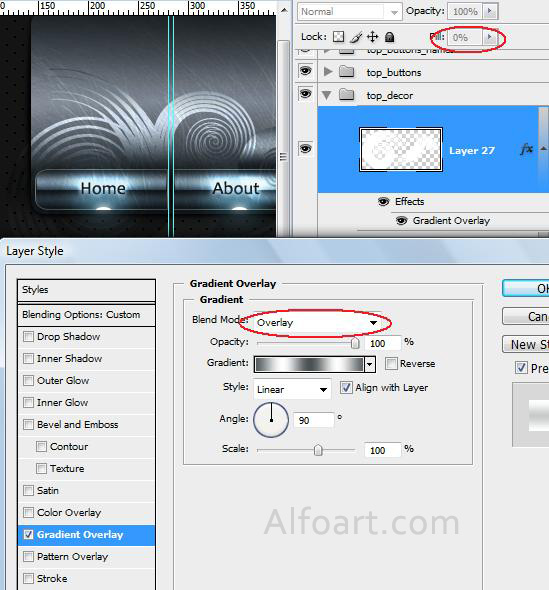The height and width of the screenshot is (590, 549).
Task: Click the lock position move icon
Action: [373, 37]
